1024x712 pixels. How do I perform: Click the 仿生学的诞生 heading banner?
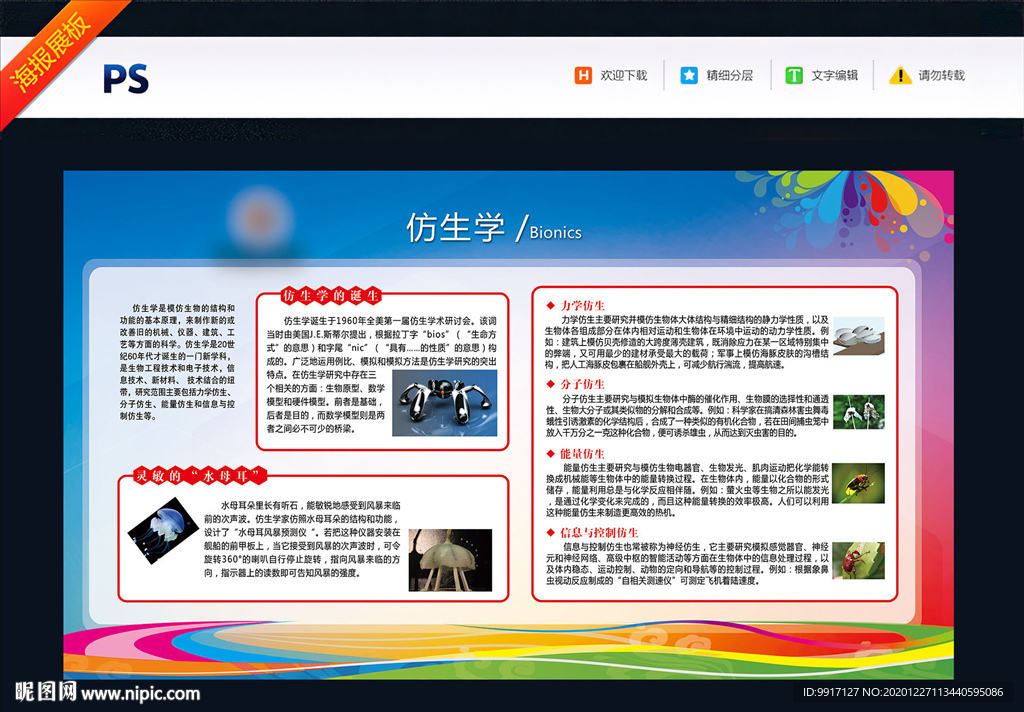click(x=331, y=295)
